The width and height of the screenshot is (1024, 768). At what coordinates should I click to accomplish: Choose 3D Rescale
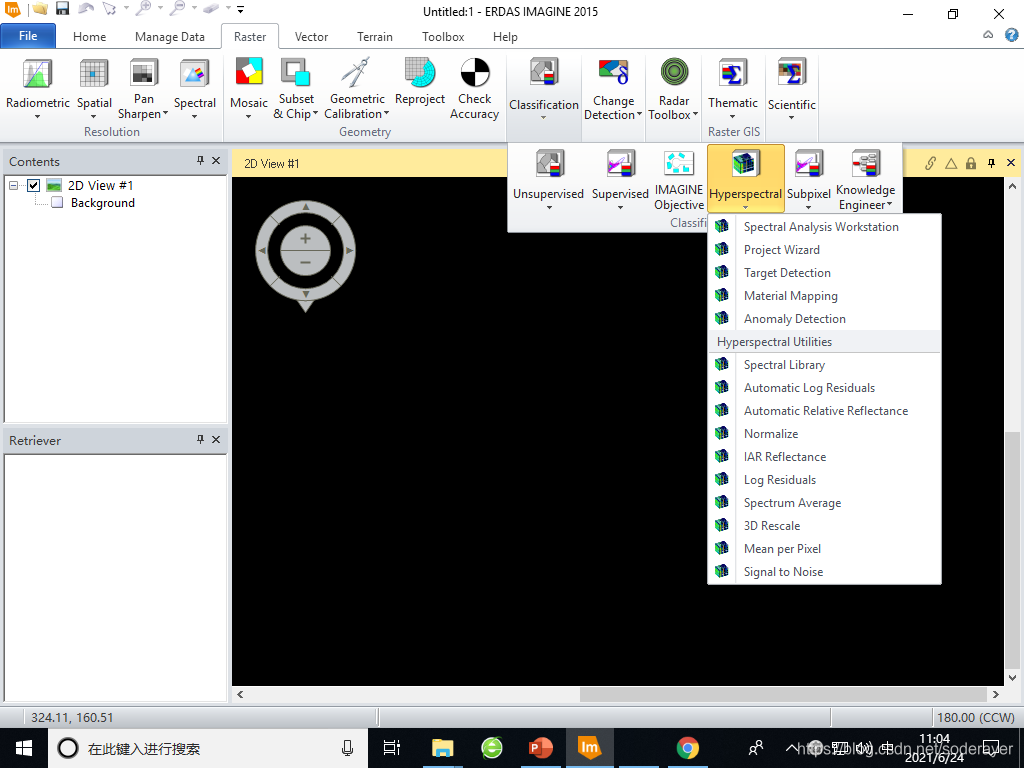[x=824, y=526]
